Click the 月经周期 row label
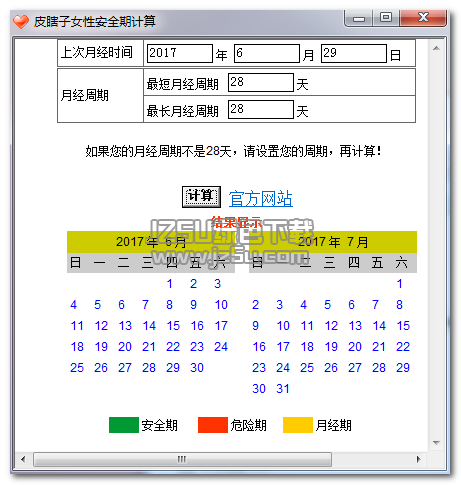This screenshot has width=461, height=485. pos(85,95)
